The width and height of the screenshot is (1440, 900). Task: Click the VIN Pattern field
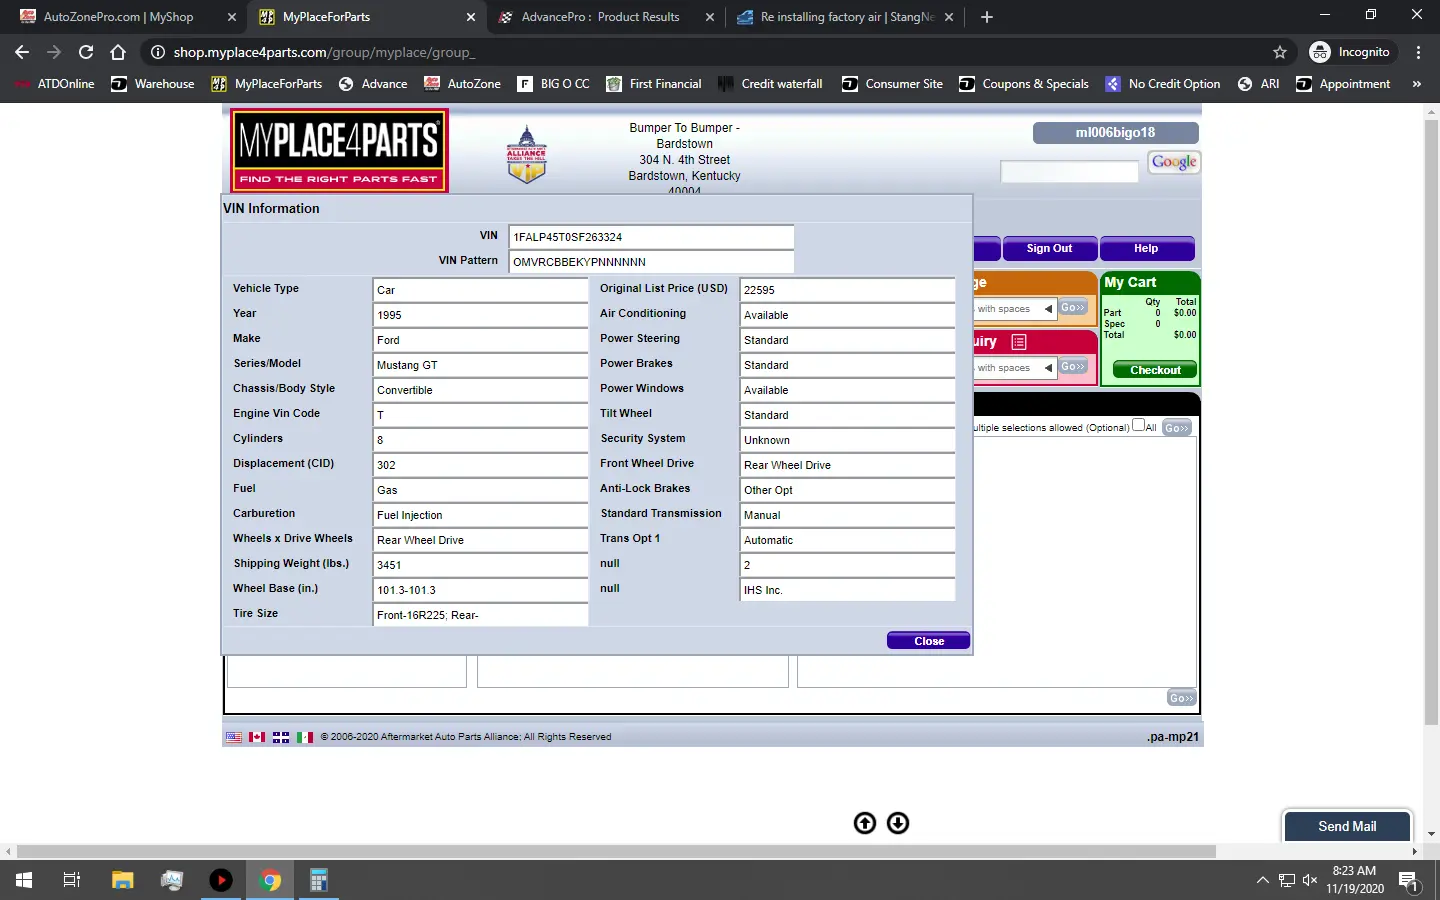(651, 262)
